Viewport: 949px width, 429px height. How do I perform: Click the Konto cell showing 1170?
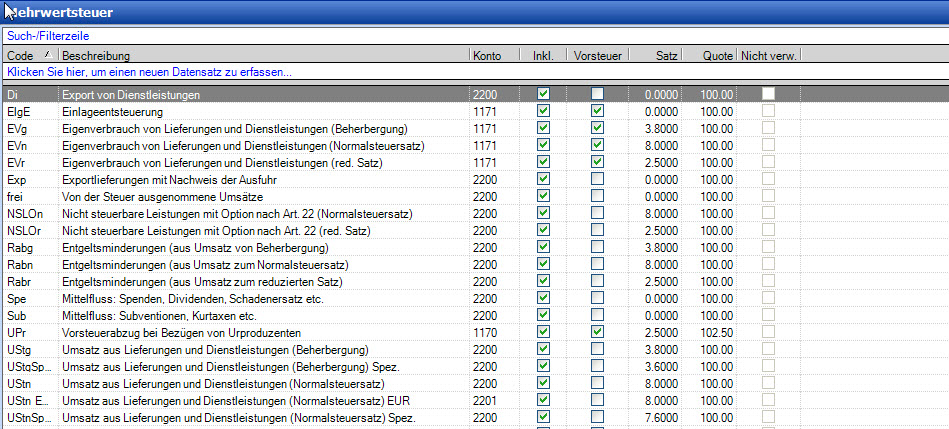[484, 332]
